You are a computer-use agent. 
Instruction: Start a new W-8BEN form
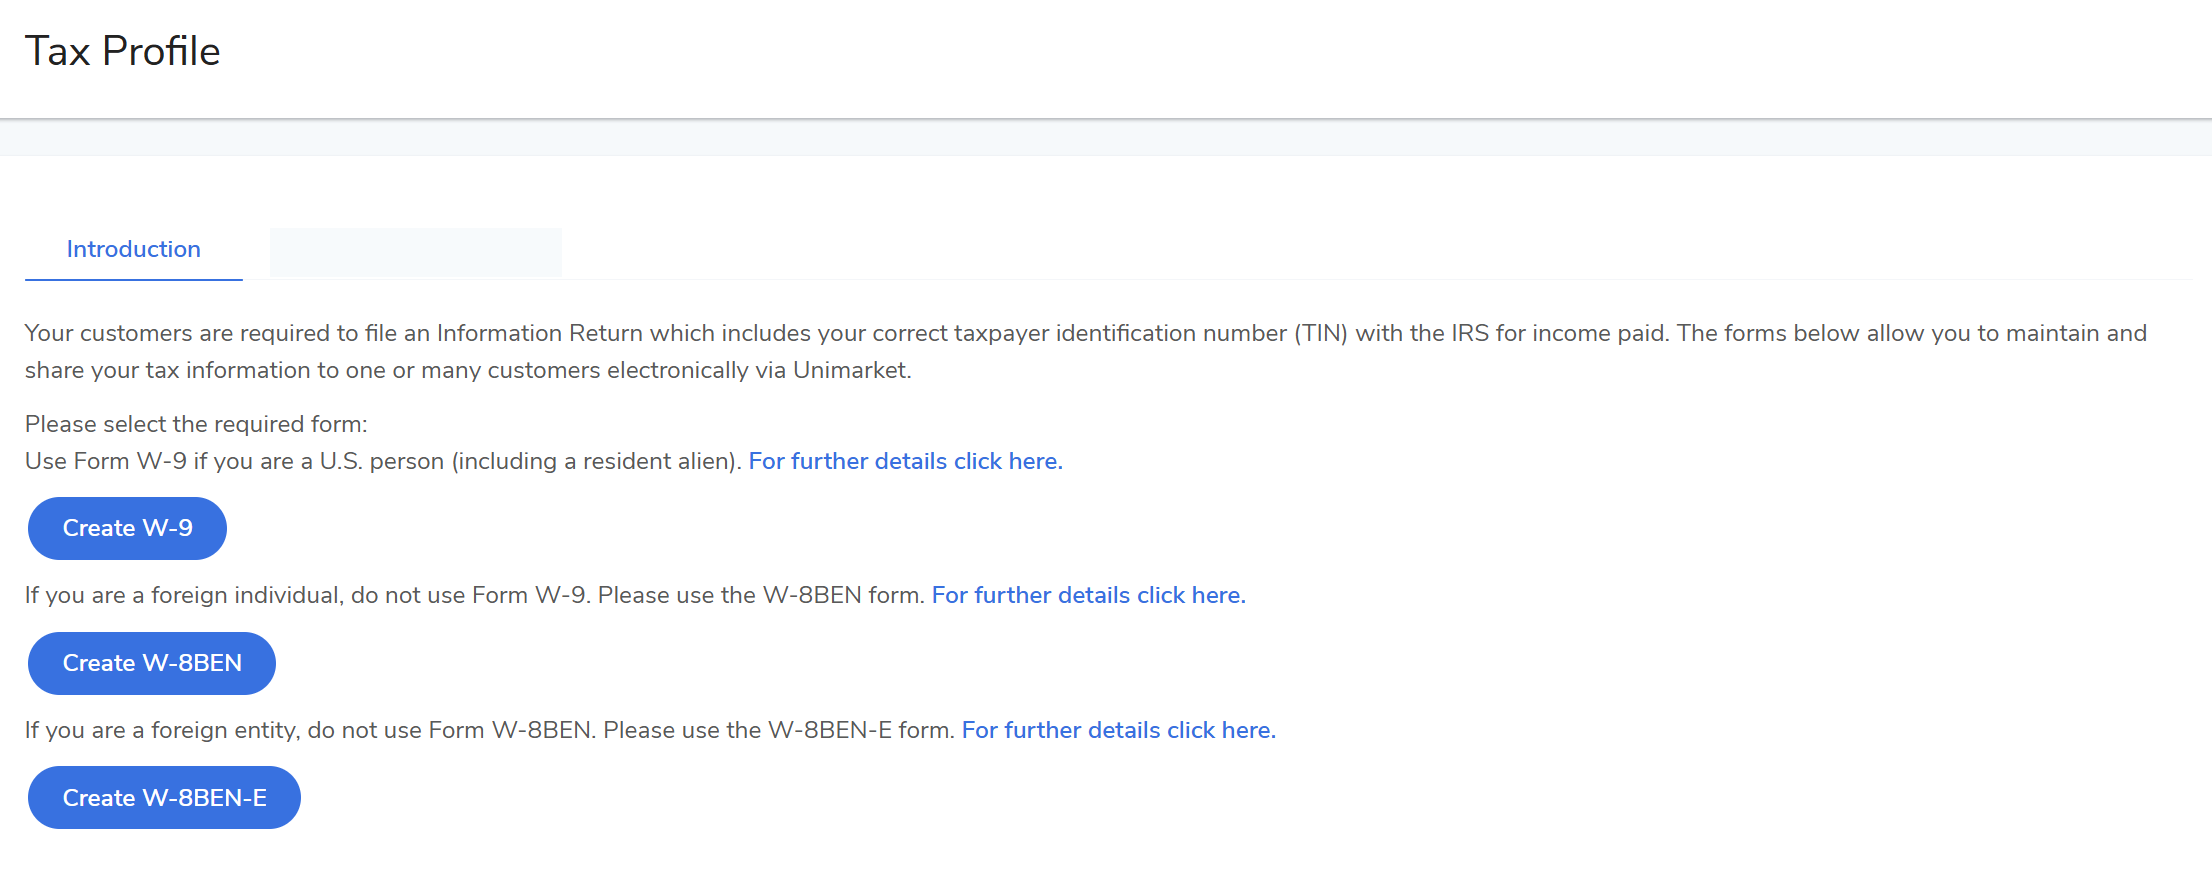(152, 663)
